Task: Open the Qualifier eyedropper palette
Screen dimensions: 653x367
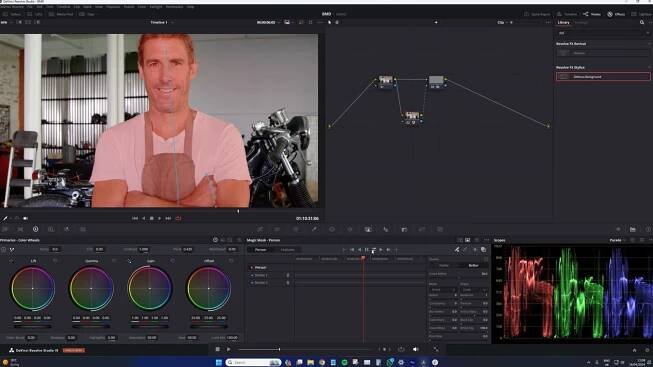Action: click(x=314, y=229)
